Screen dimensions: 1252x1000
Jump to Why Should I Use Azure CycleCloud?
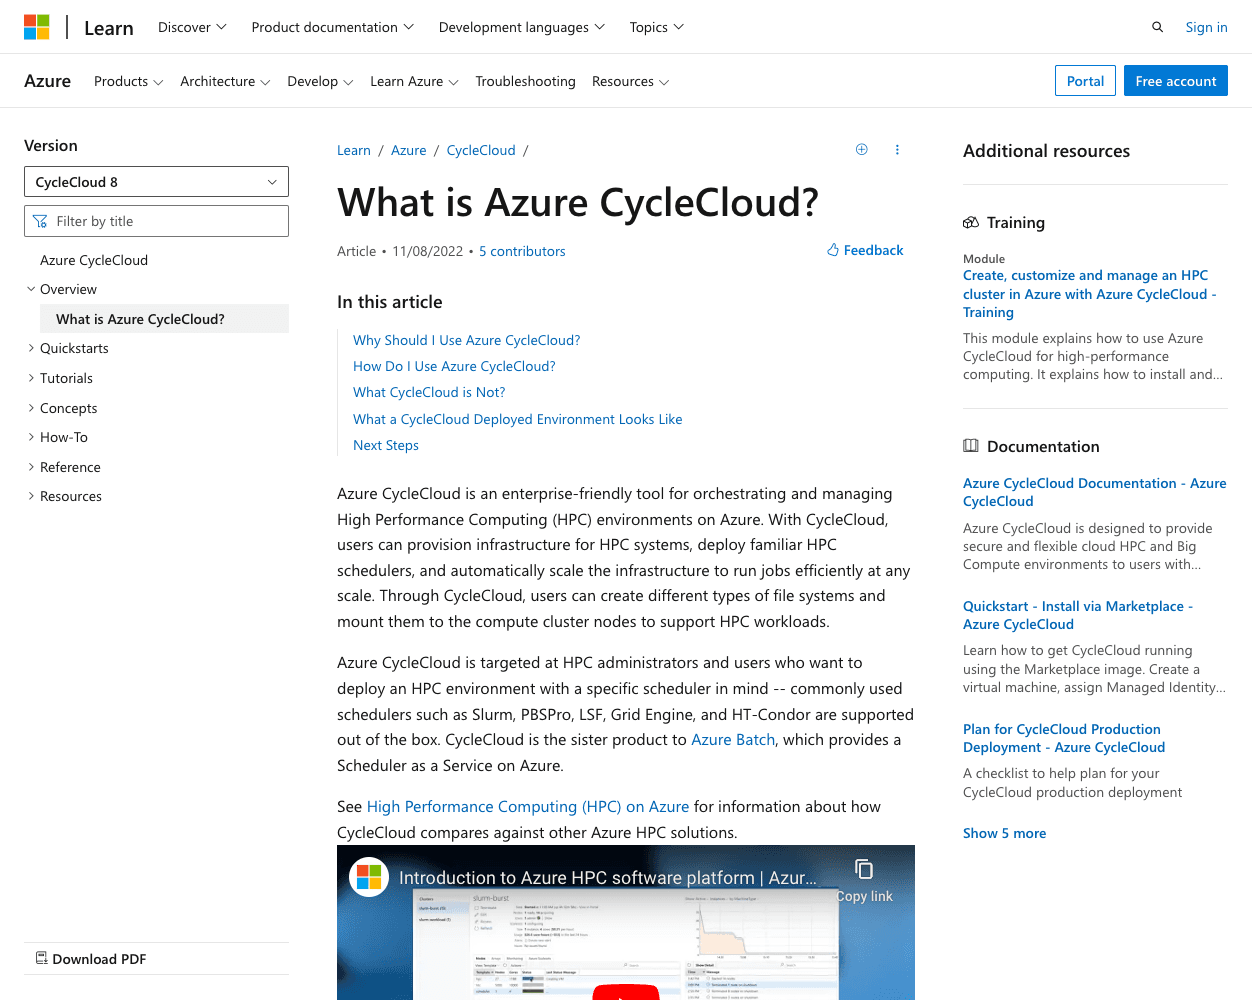tap(466, 340)
